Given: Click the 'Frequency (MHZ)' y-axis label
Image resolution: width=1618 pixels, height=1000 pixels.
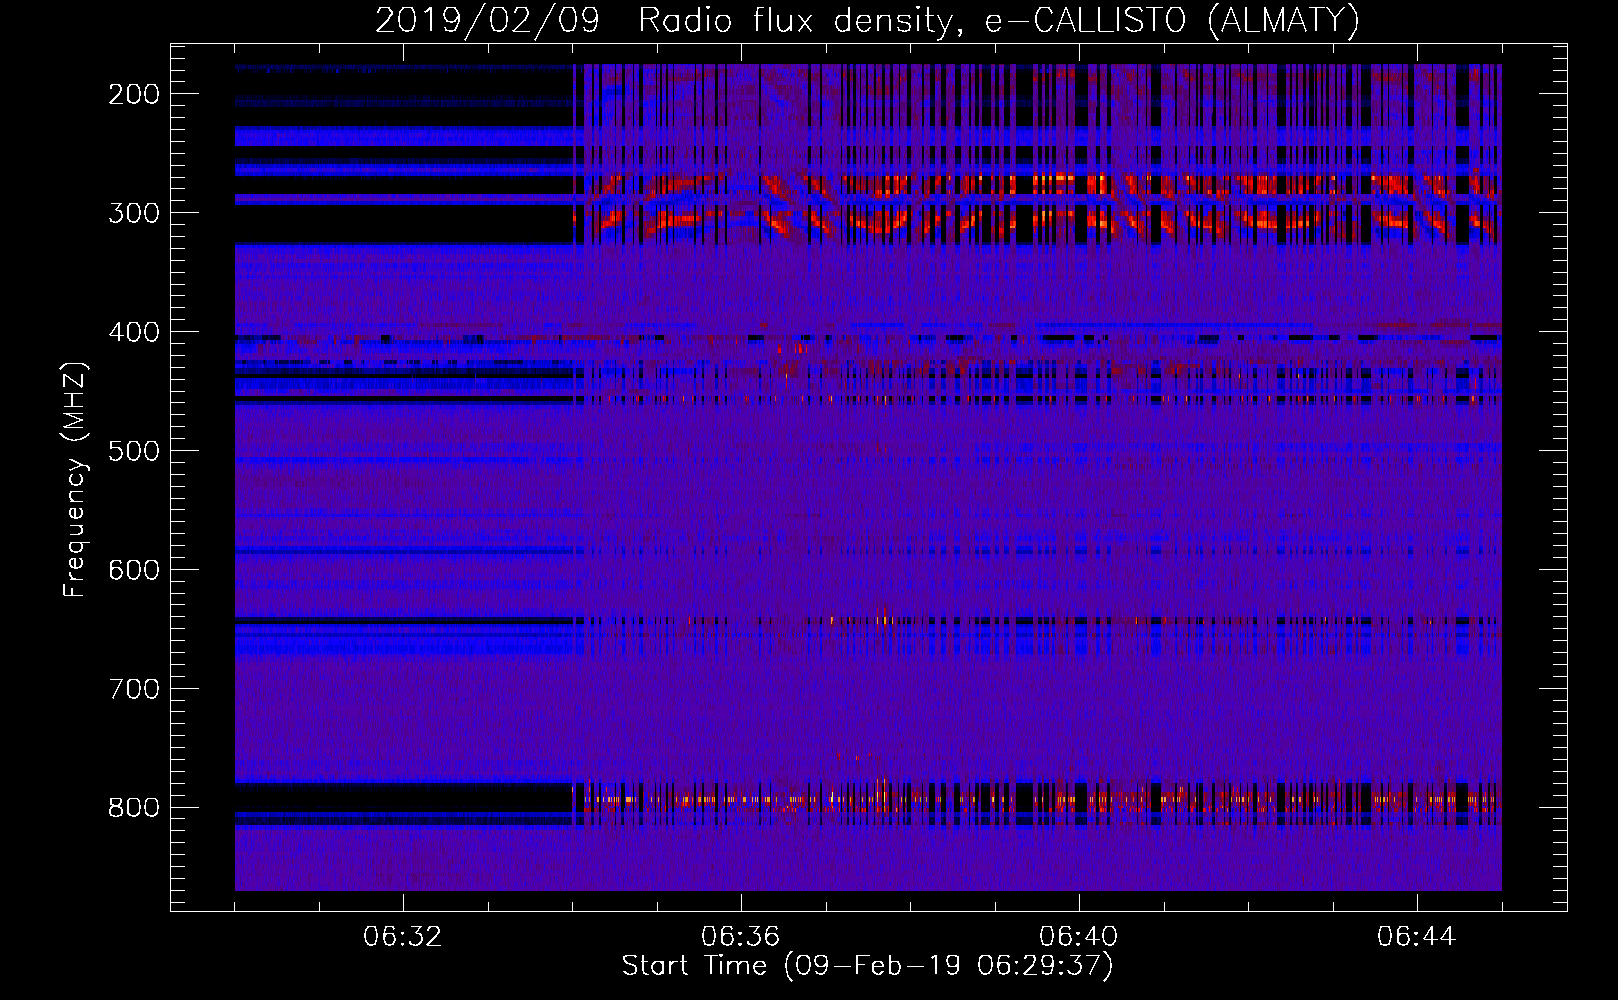Looking at the screenshot, I should tap(75, 479).
